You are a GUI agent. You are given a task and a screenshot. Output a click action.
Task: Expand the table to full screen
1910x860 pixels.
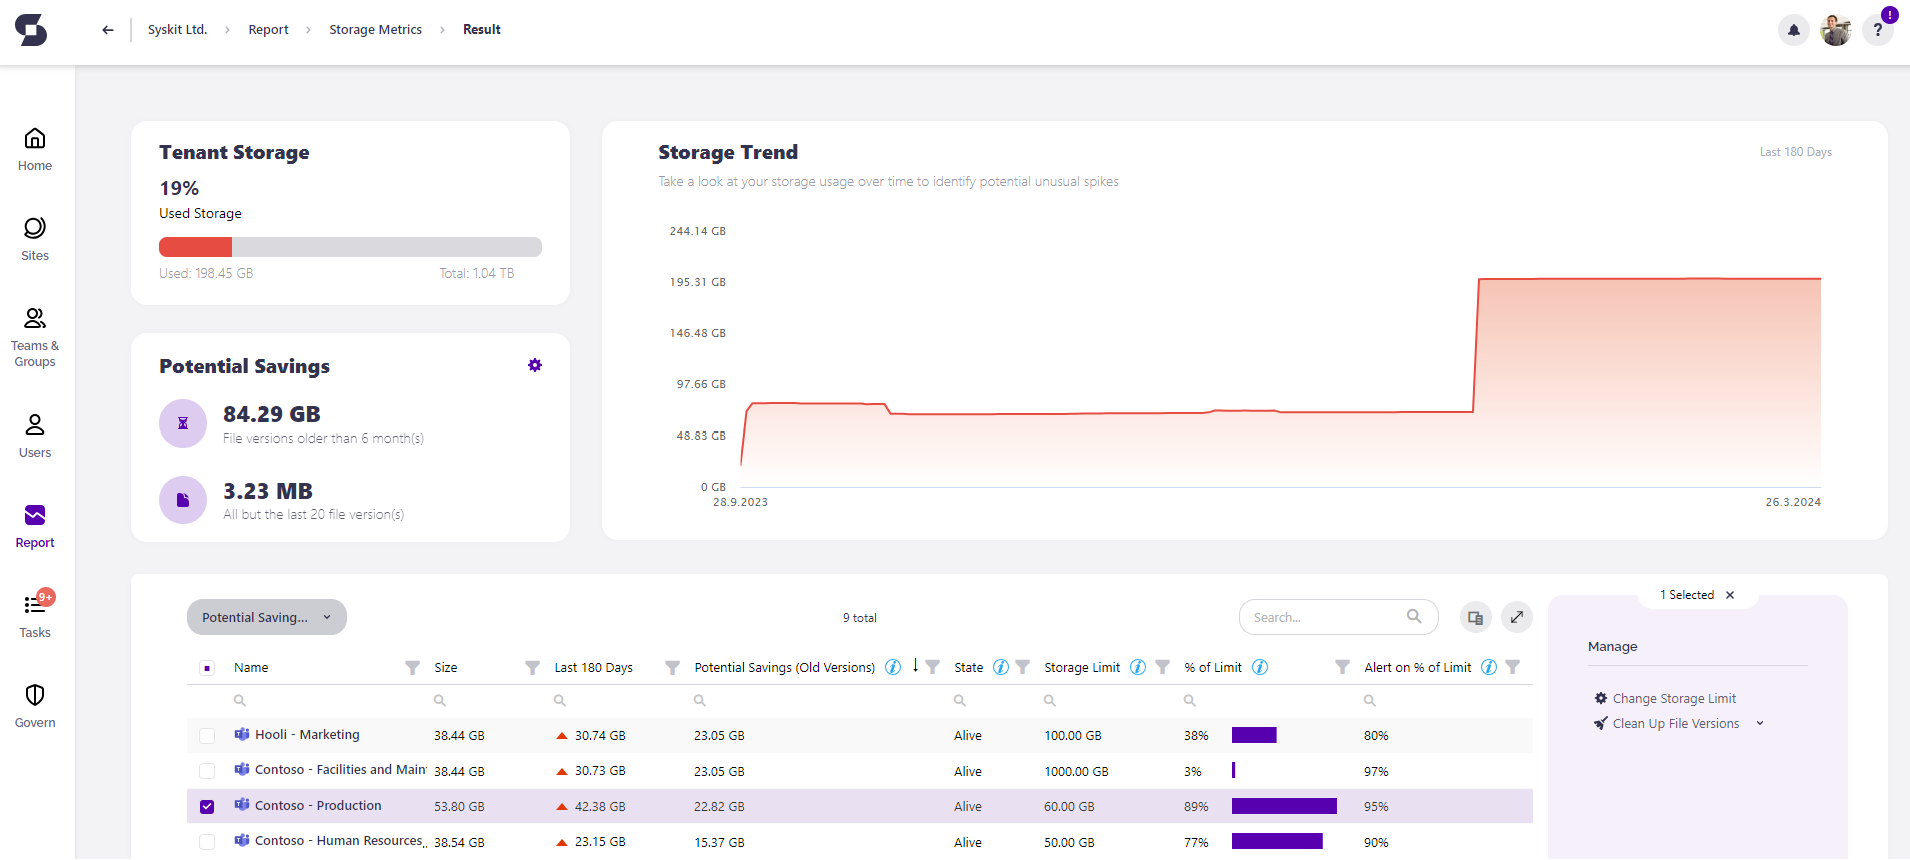tap(1517, 617)
